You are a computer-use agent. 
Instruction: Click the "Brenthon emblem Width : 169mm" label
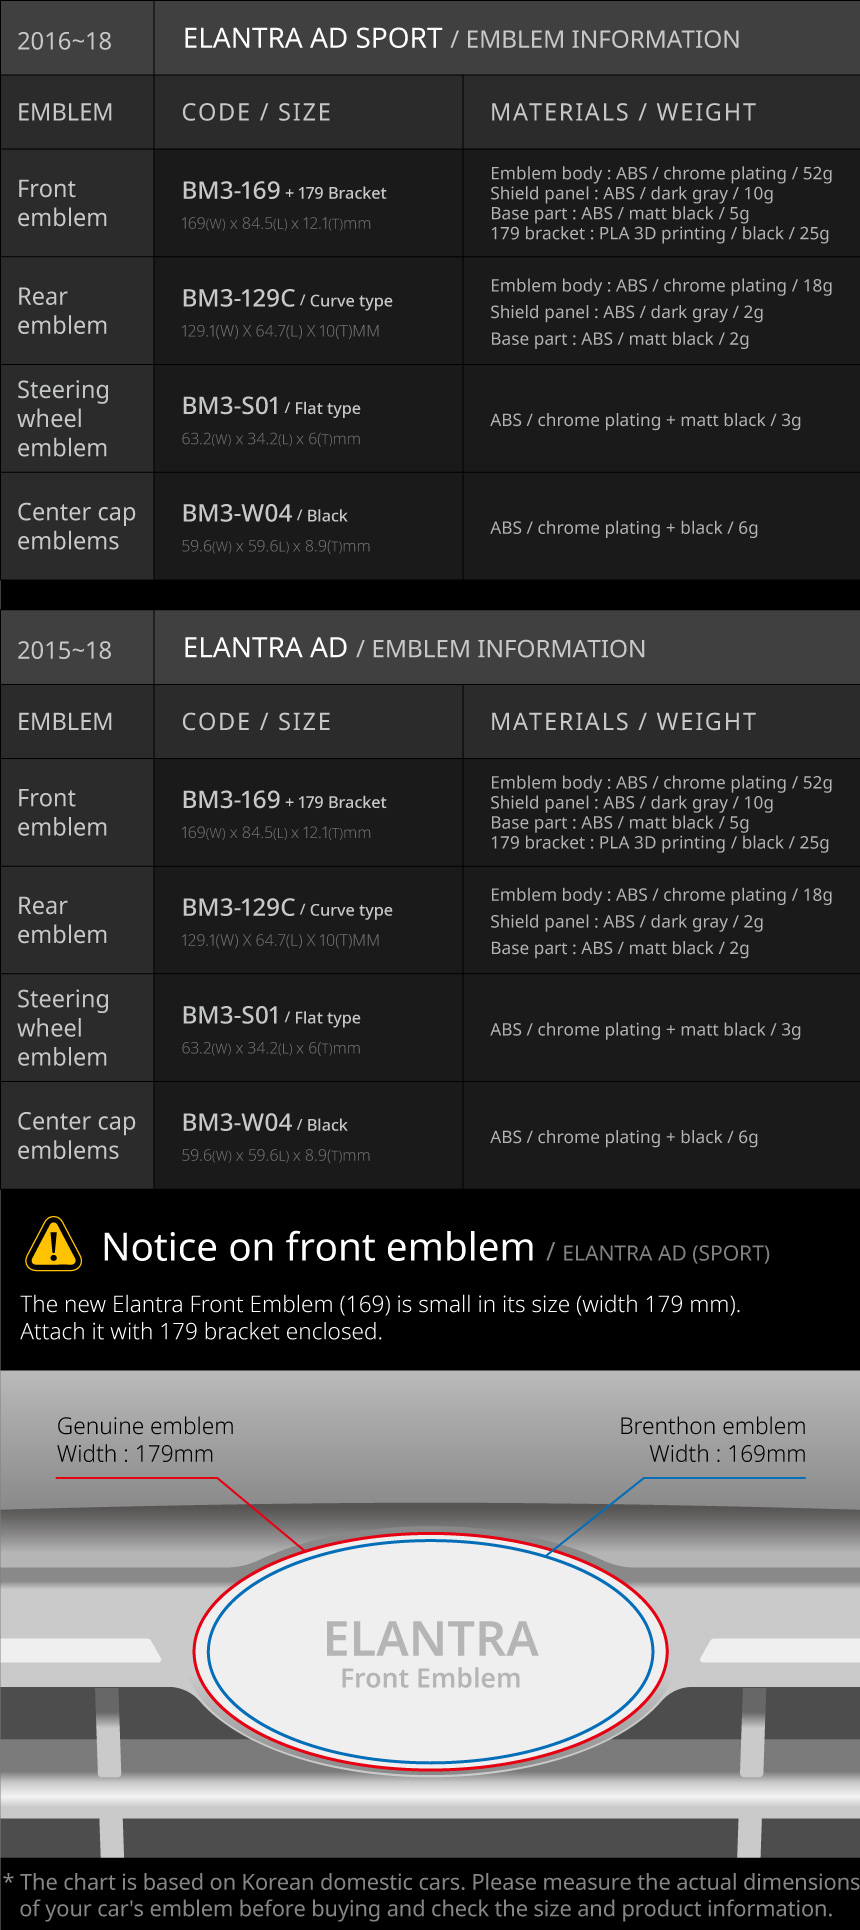pyautogui.click(x=712, y=1440)
